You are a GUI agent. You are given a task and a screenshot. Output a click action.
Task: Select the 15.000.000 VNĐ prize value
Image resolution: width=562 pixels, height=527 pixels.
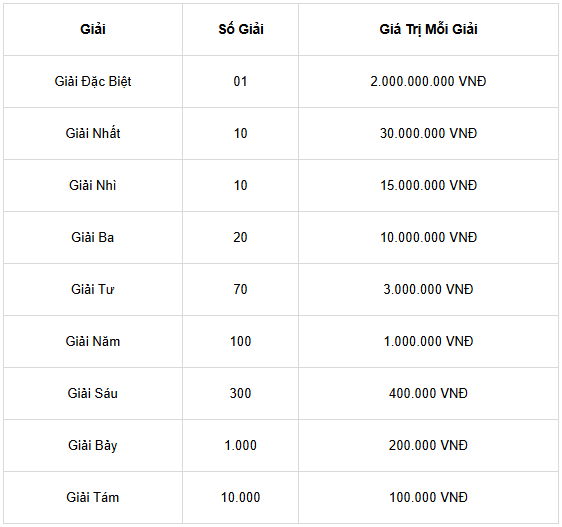(x=428, y=185)
